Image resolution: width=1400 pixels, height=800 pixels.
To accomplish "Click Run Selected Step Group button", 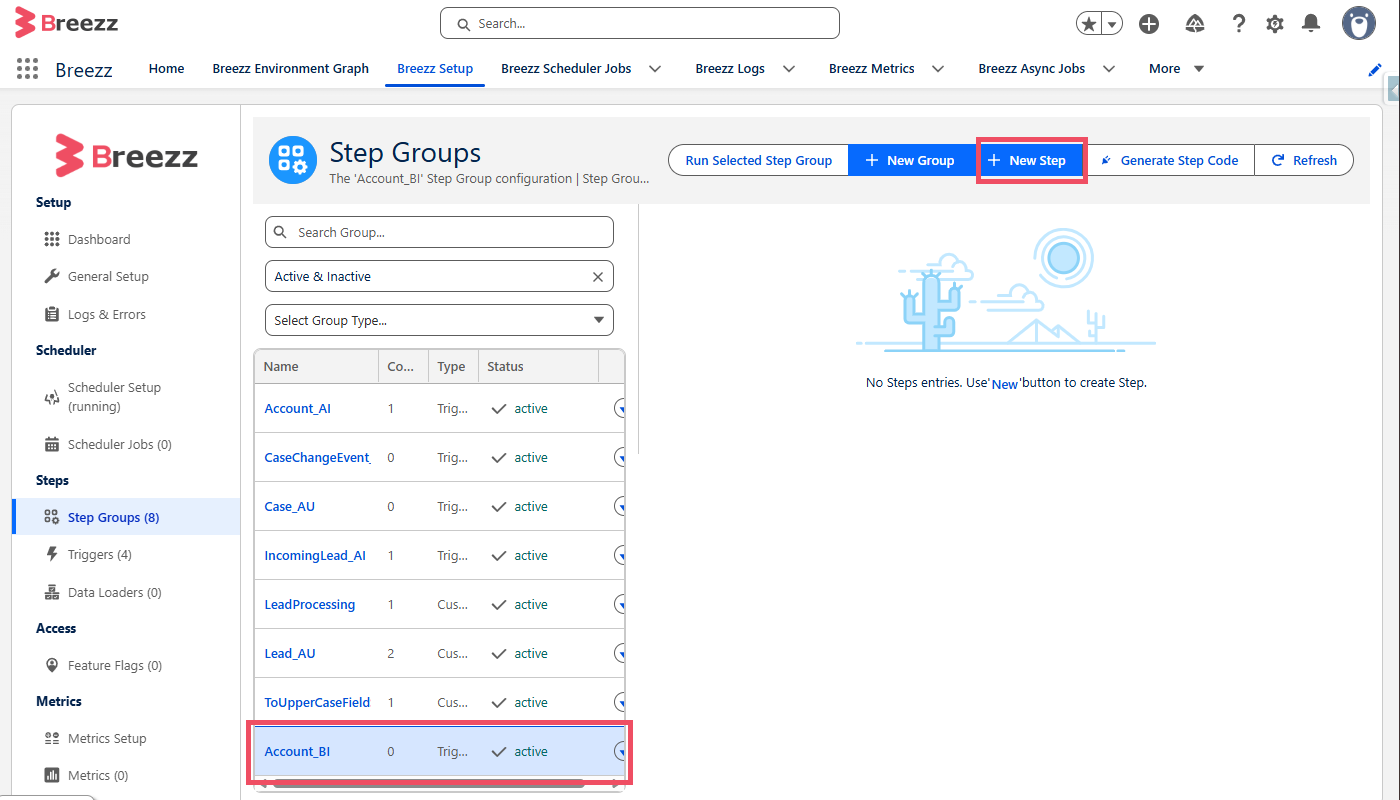I will tap(758, 160).
